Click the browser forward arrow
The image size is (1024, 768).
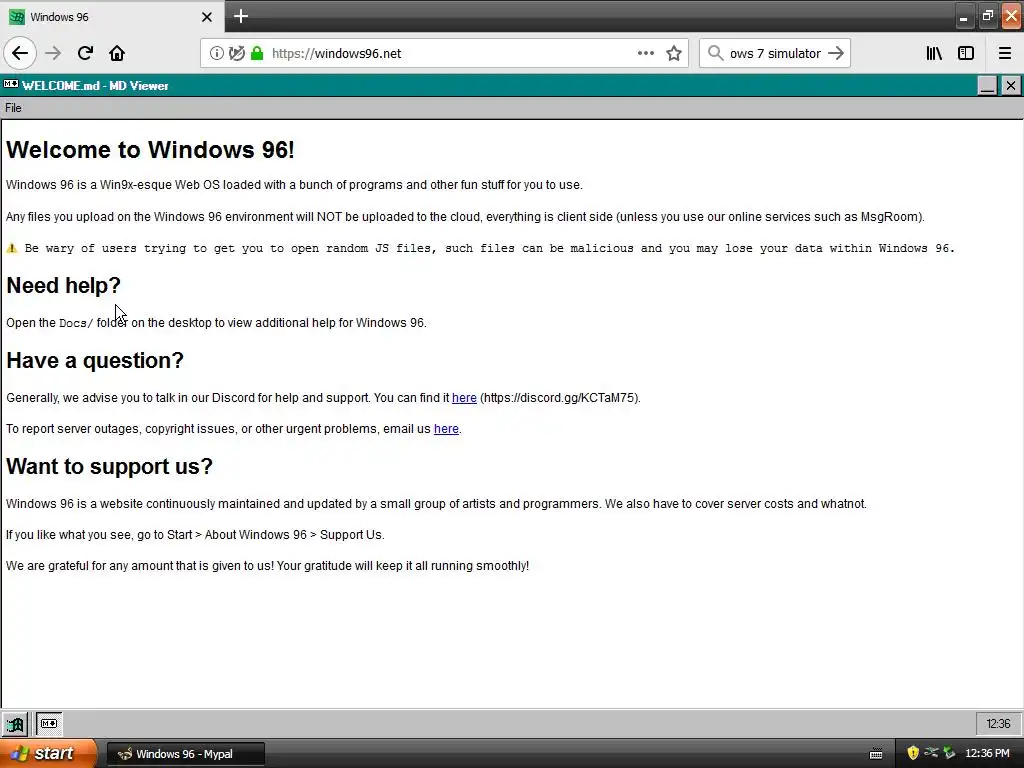[53, 54]
